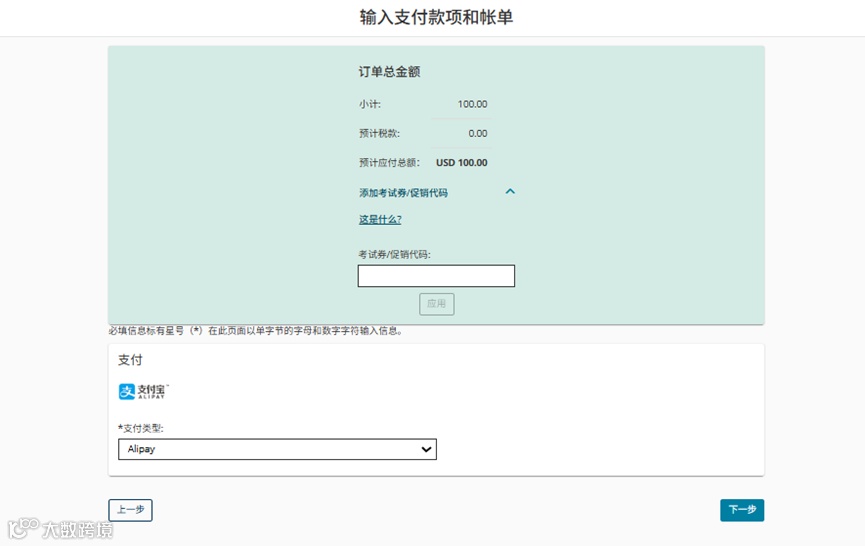Go back with the 上一步 button
The width and height of the screenshot is (865, 546).
[x=130, y=510]
